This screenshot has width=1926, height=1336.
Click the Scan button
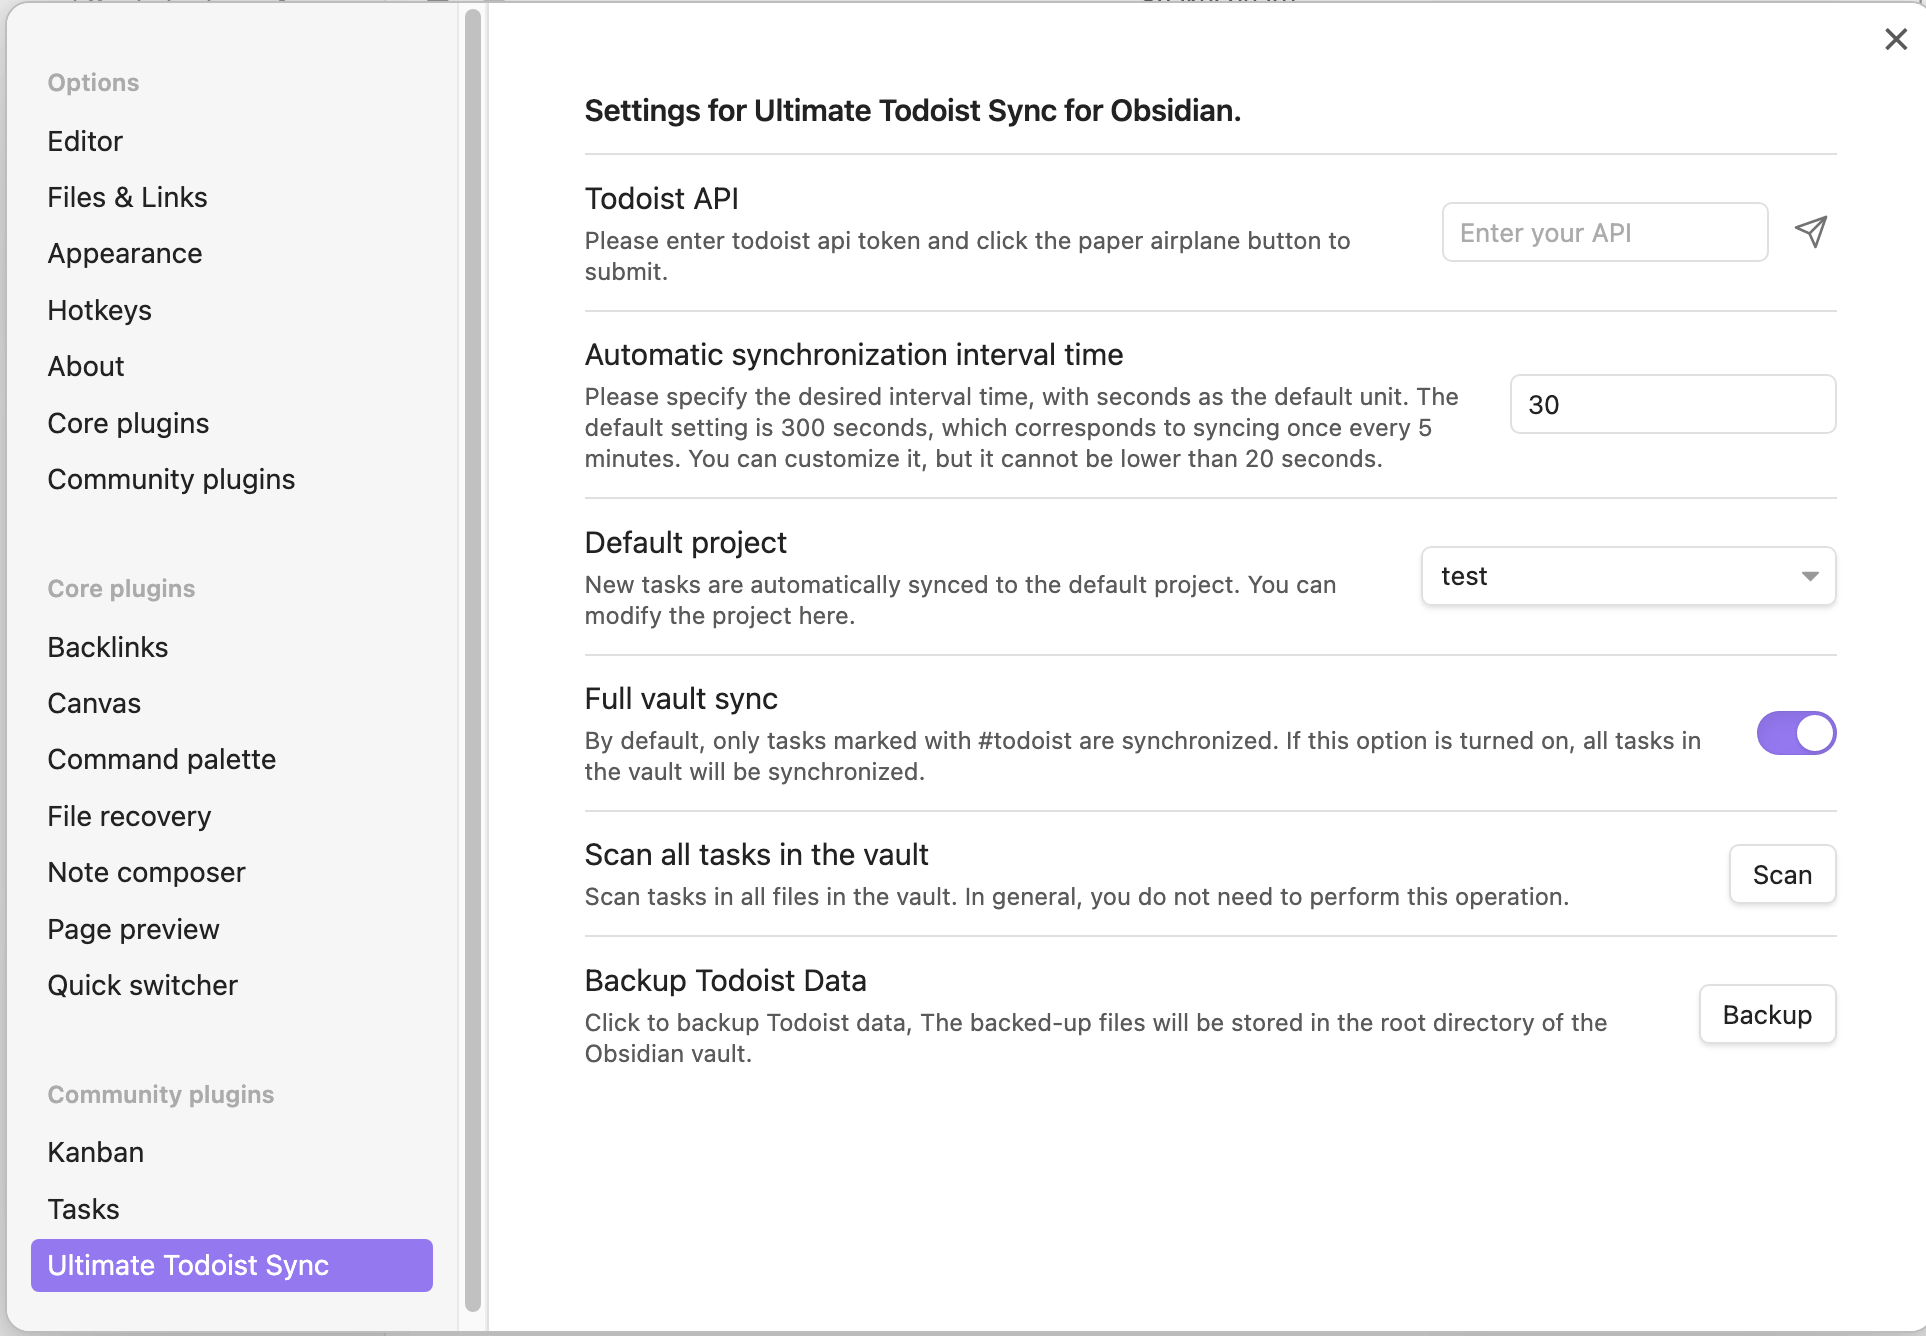[1782, 875]
